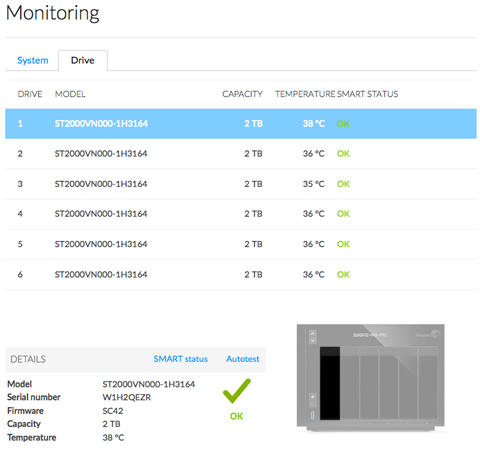Click the sixth drive bay on NAS image
Screen dimensions: 480x449
click(428, 383)
